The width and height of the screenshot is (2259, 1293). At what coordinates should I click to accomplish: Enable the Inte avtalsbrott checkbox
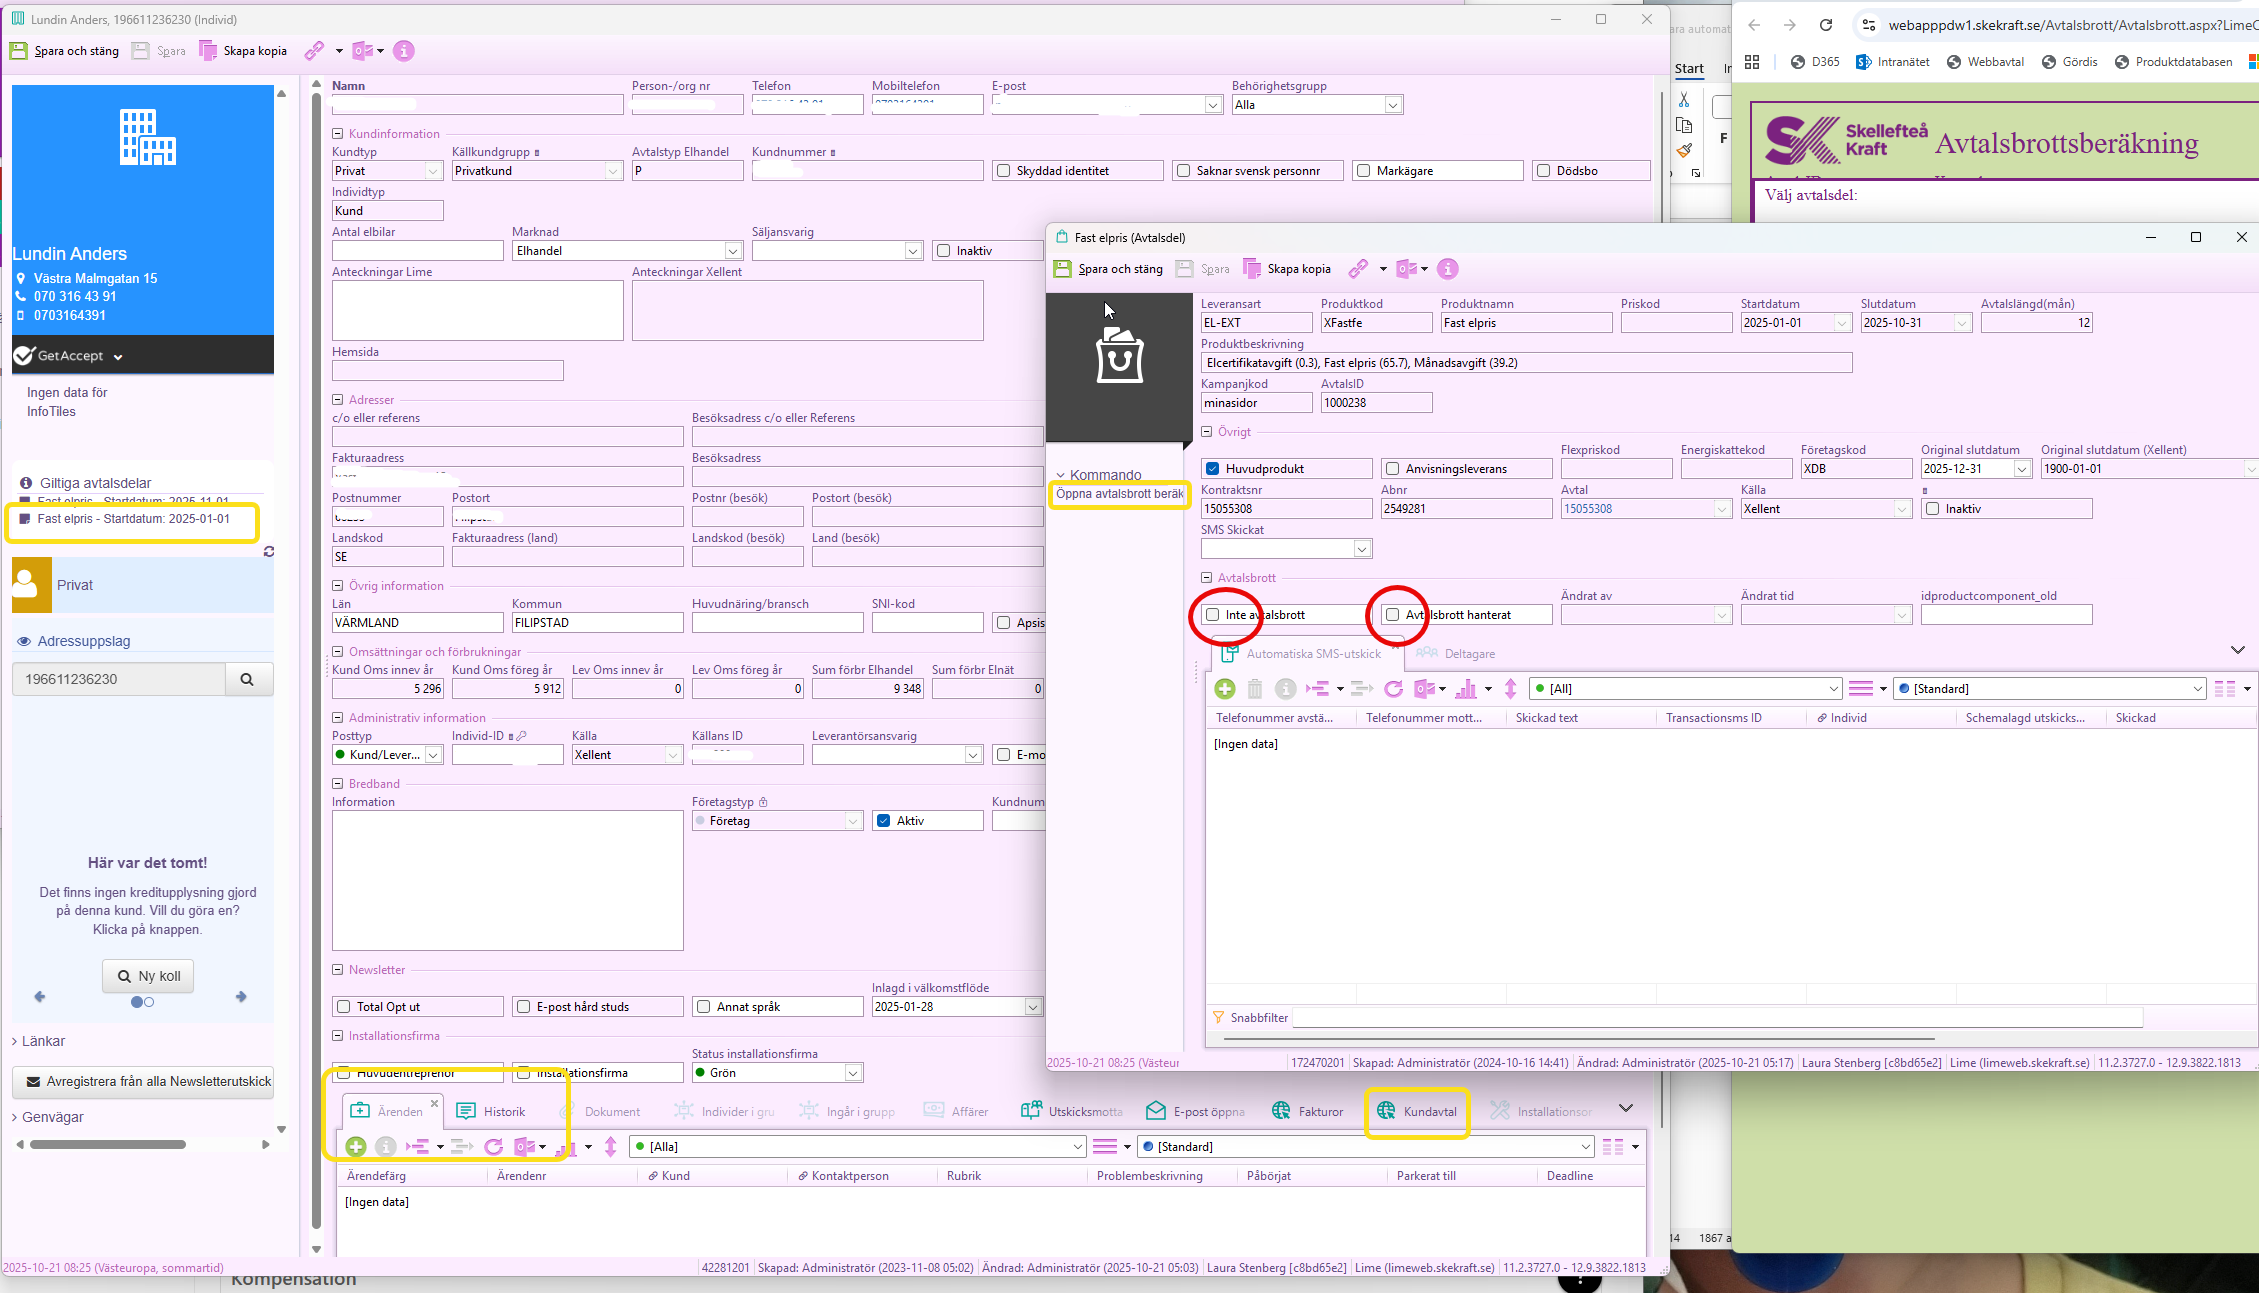(x=1213, y=615)
